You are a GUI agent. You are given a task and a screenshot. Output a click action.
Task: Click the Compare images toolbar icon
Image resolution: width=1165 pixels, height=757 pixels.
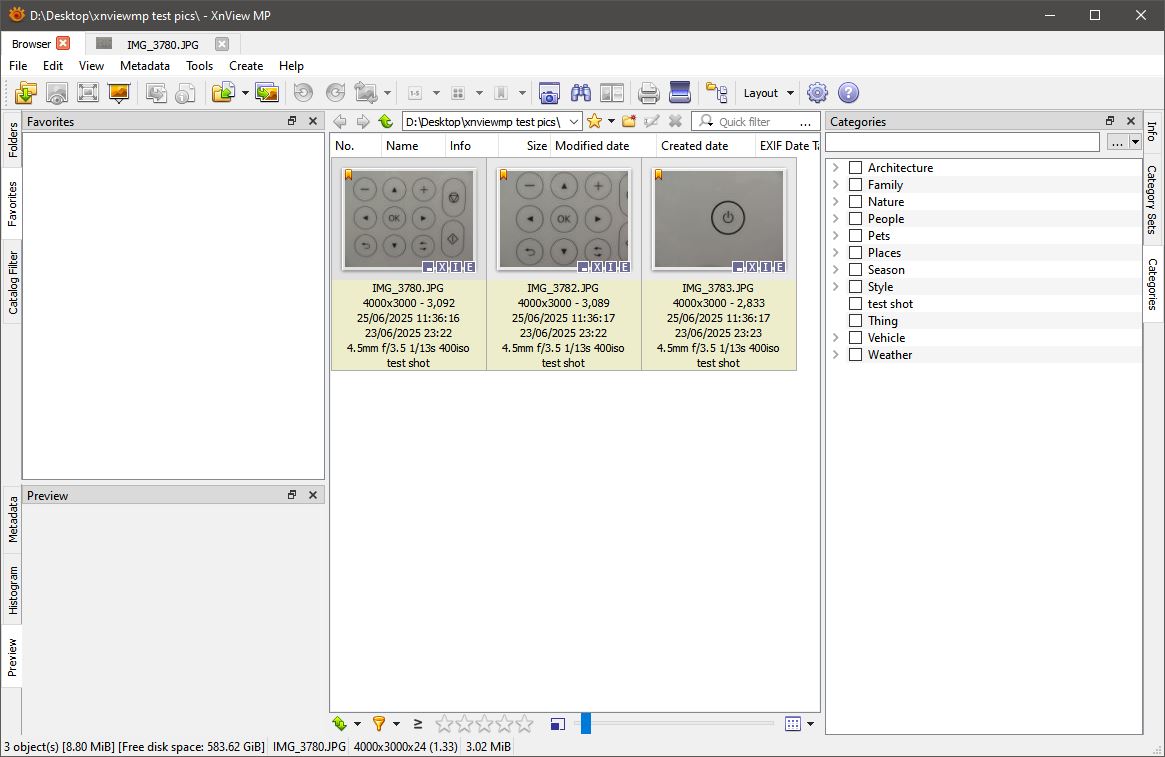[x=612, y=93]
